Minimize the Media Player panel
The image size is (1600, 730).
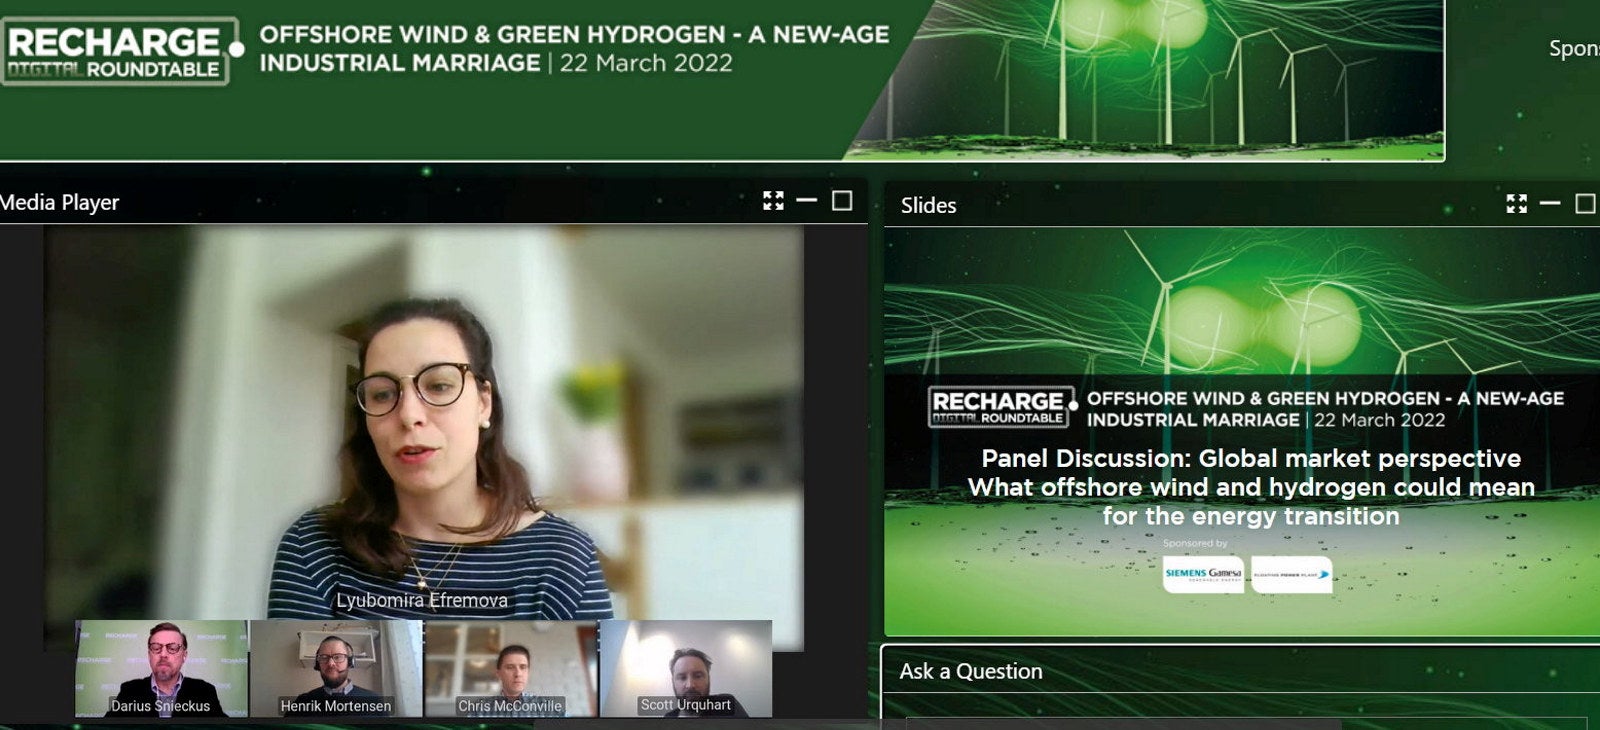(807, 201)
